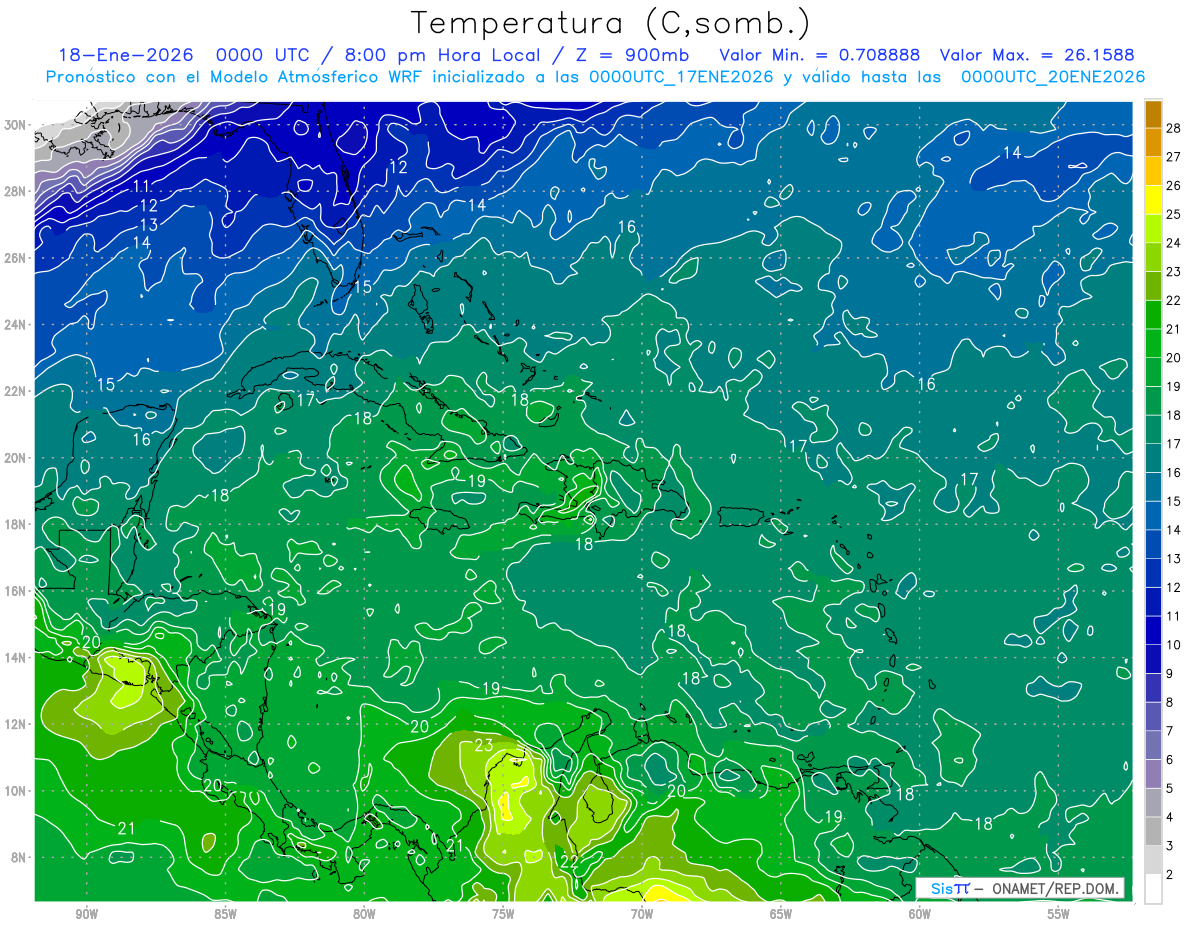The height and width of the screenshot is (927, 1200).
Task: Click the legend value label 20
Action: pyautogui.click(x=1173, y=358)
